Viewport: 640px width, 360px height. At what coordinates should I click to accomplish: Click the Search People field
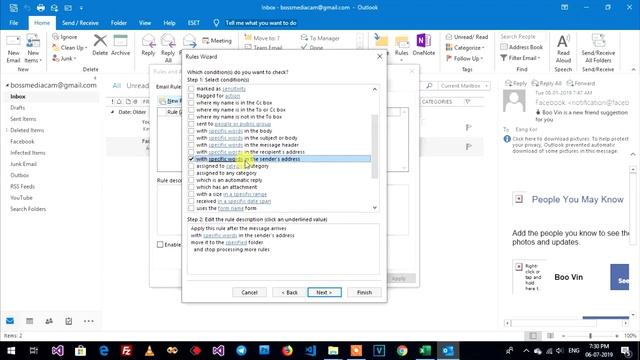[x=522, y=37]
